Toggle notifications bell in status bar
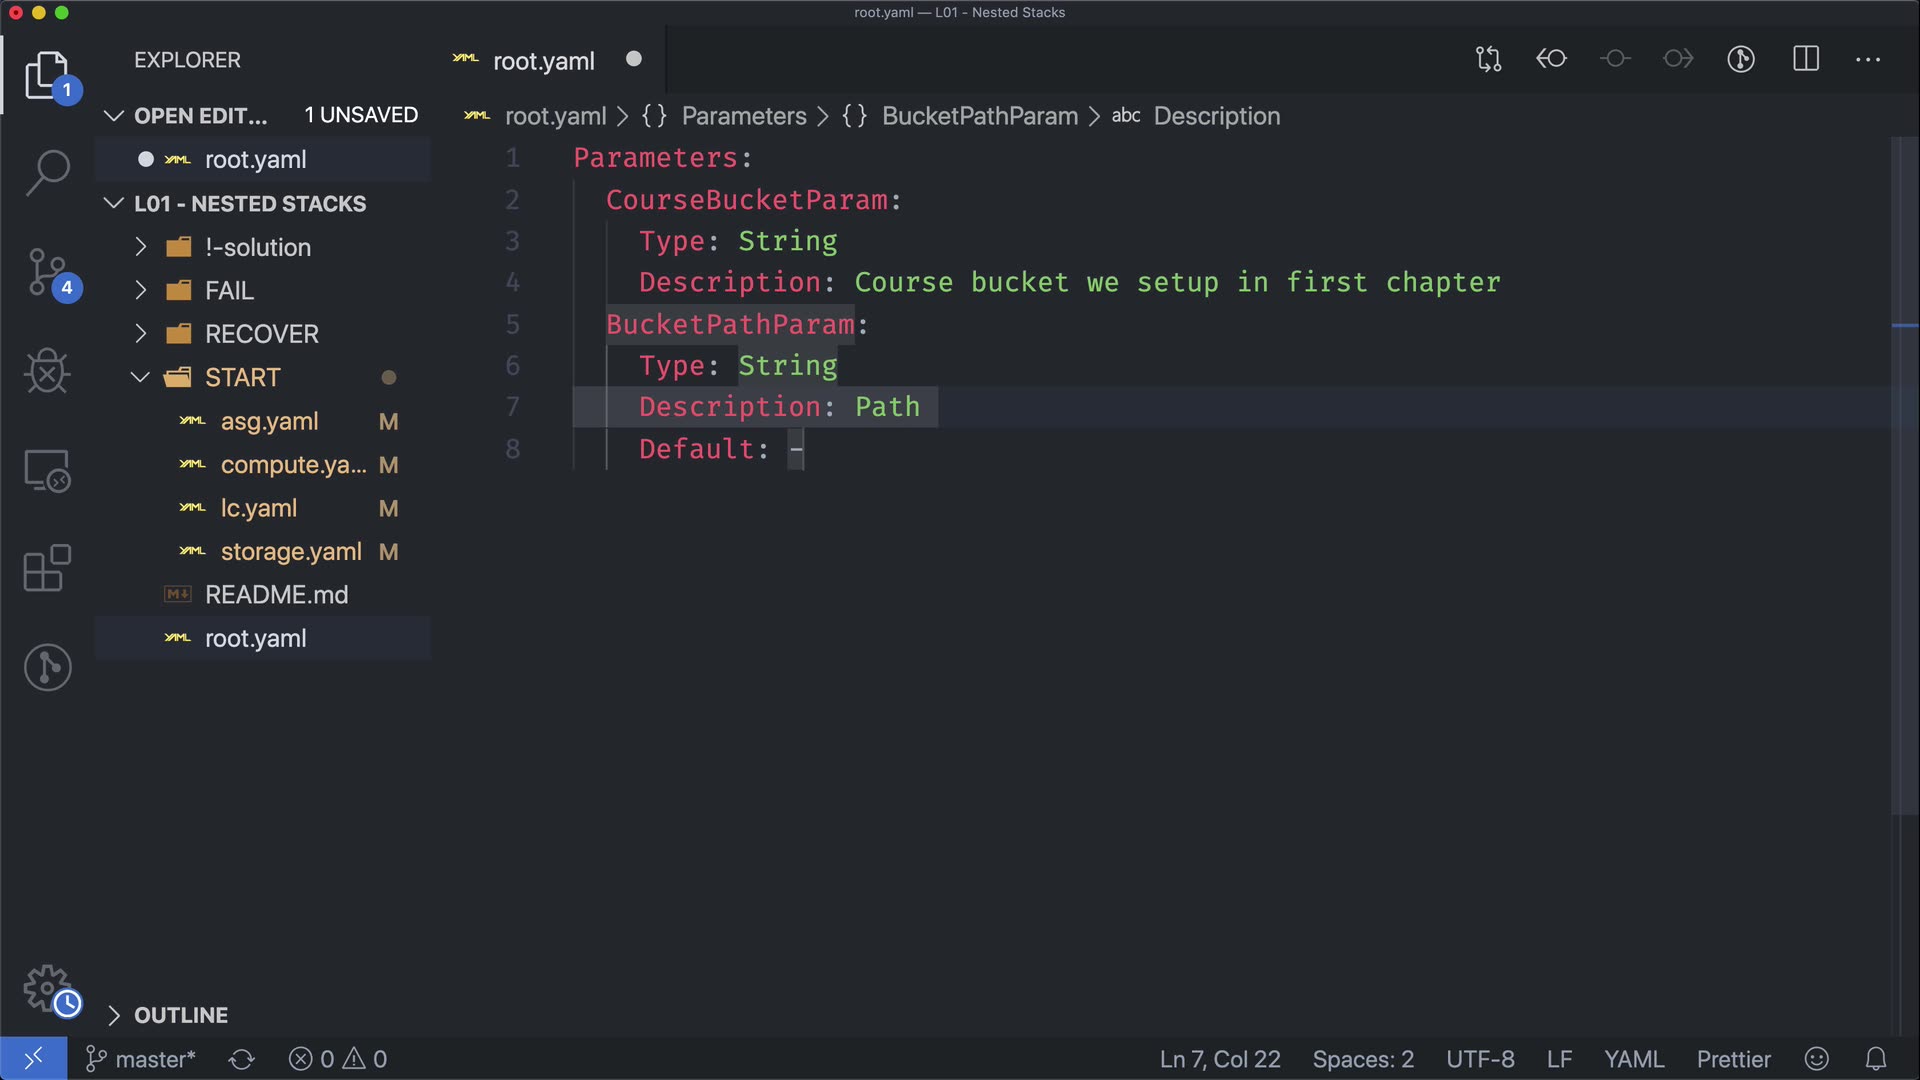1920x1080 pixels. point(1876,1059)
